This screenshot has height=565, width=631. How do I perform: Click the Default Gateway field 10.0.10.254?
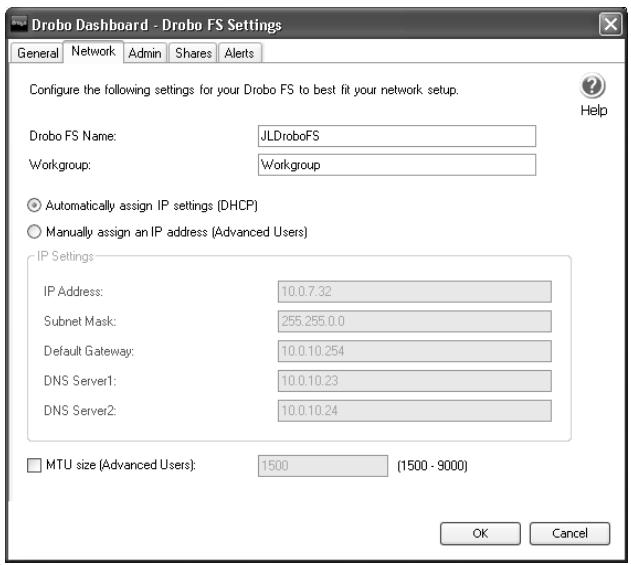point(414,351)
